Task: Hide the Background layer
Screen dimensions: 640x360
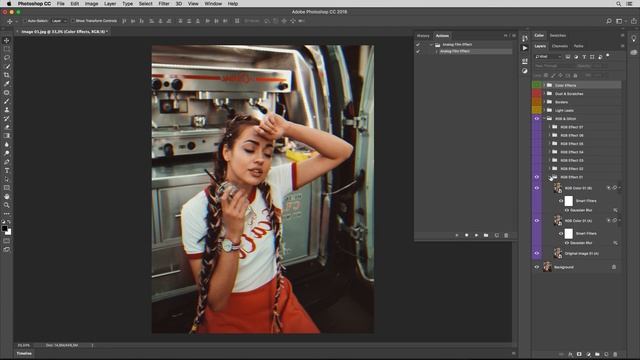Action: [537, 267]
